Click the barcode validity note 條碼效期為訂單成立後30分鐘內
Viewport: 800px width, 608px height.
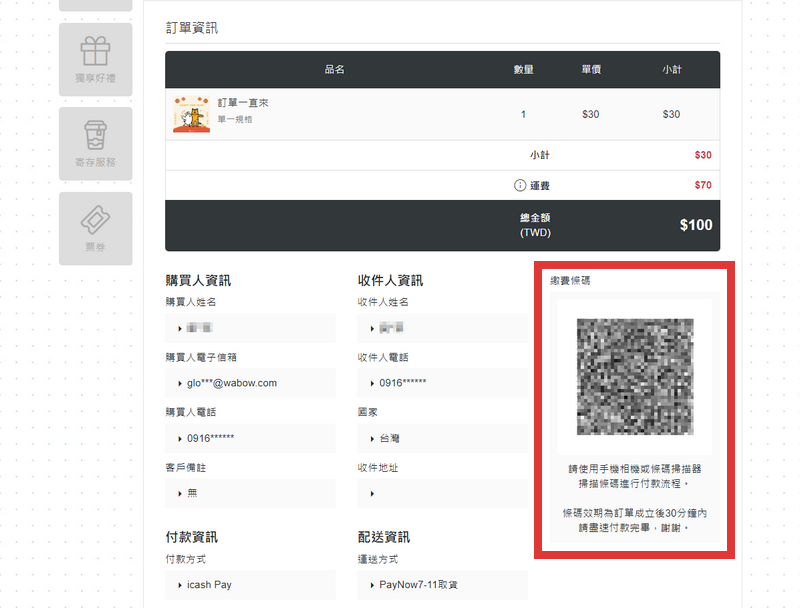[635, 513]
